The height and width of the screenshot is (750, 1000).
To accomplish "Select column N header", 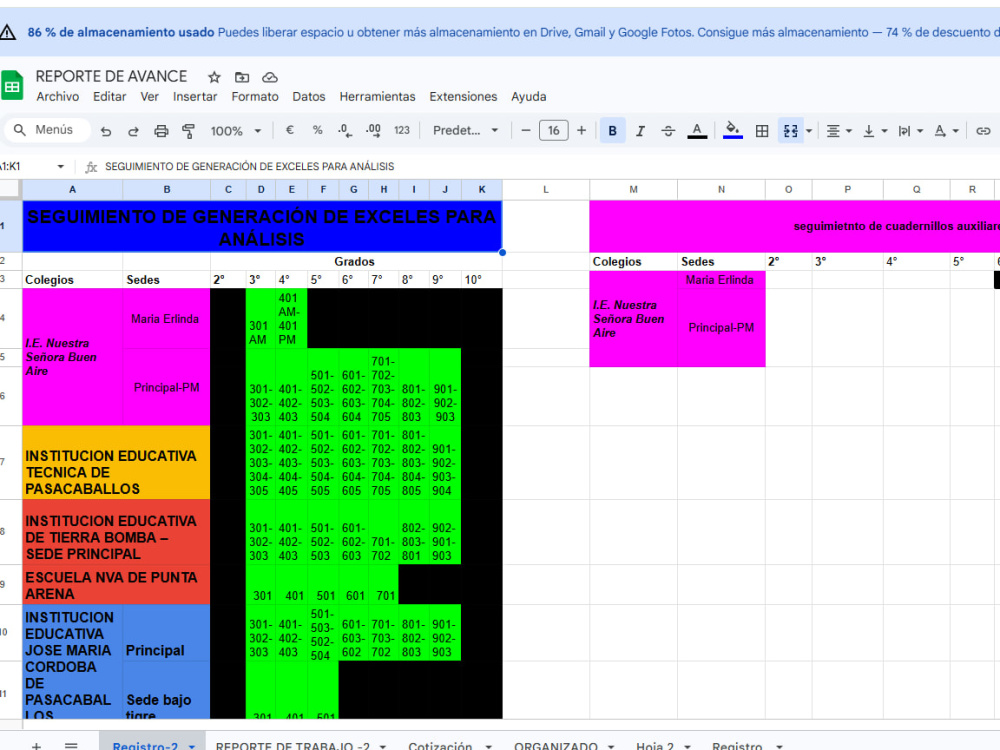I will click(721, 189).
